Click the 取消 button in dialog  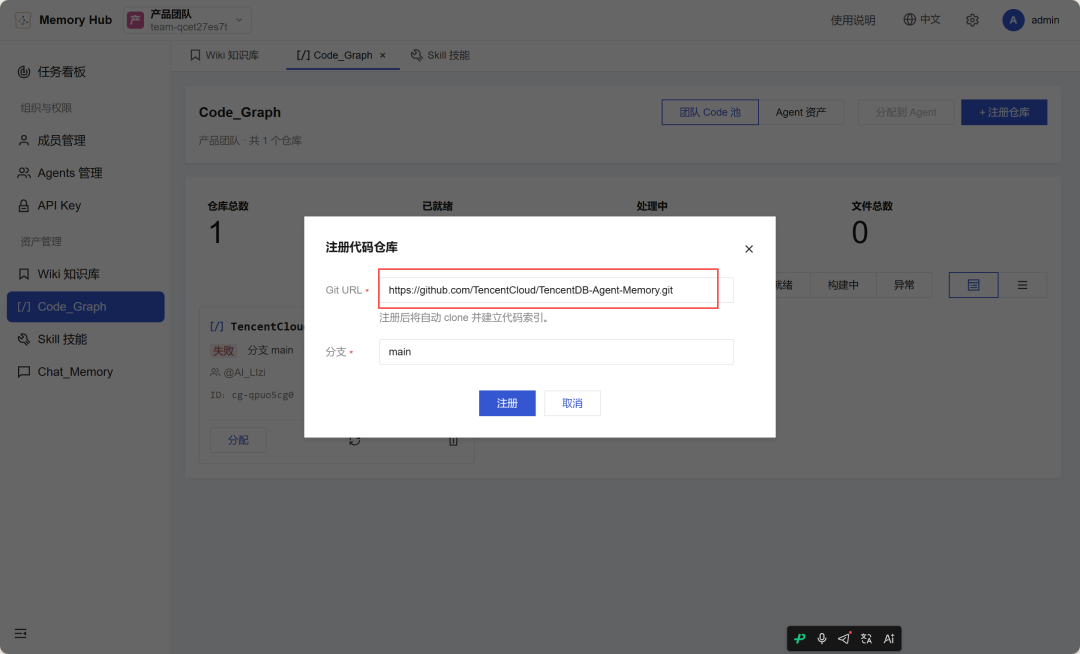[x=572, y=403]
